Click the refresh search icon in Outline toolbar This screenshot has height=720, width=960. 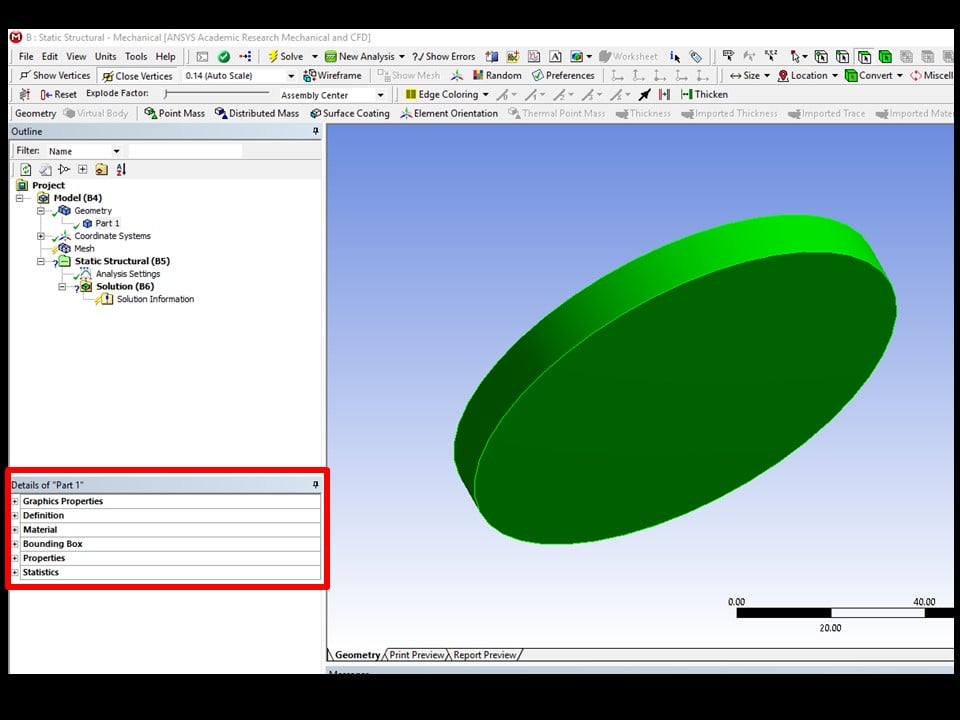coord(26,170)
